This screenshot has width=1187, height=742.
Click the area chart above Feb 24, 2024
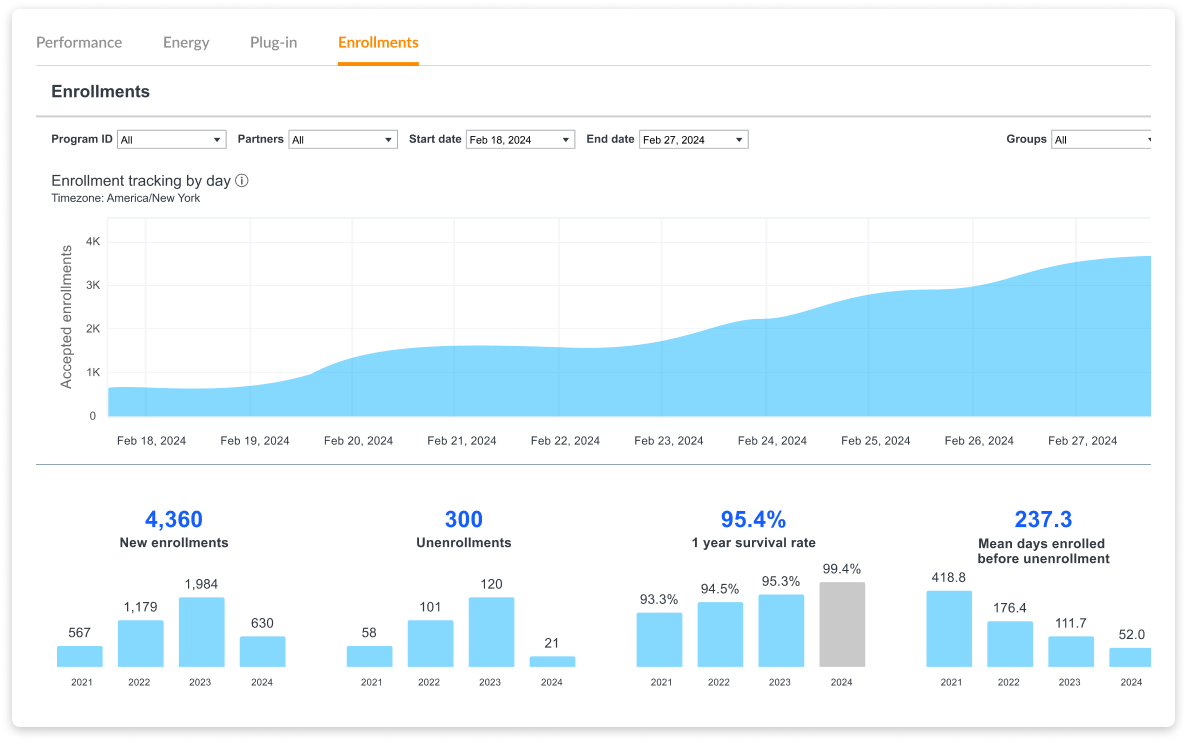click(772, 370)
